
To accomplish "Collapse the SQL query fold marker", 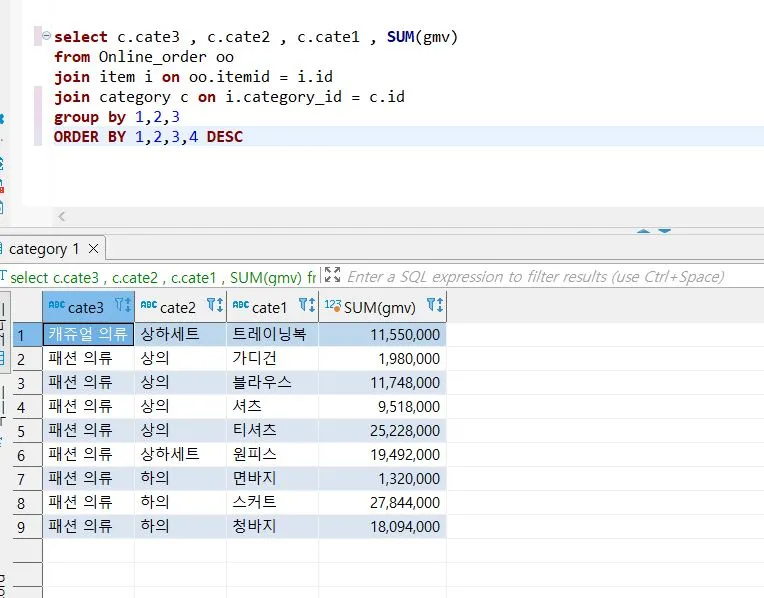I will pyautogui.click(x=46, y=35).
